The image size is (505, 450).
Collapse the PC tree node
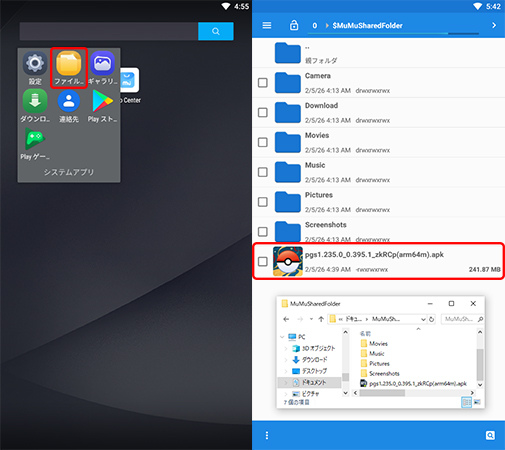[x=282, y=337]
